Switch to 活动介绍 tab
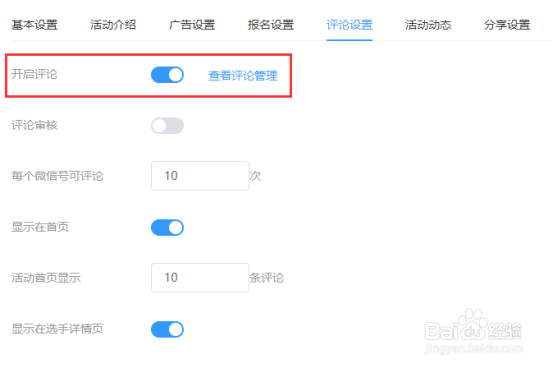554x368 pixels. (x=113, y=25)
